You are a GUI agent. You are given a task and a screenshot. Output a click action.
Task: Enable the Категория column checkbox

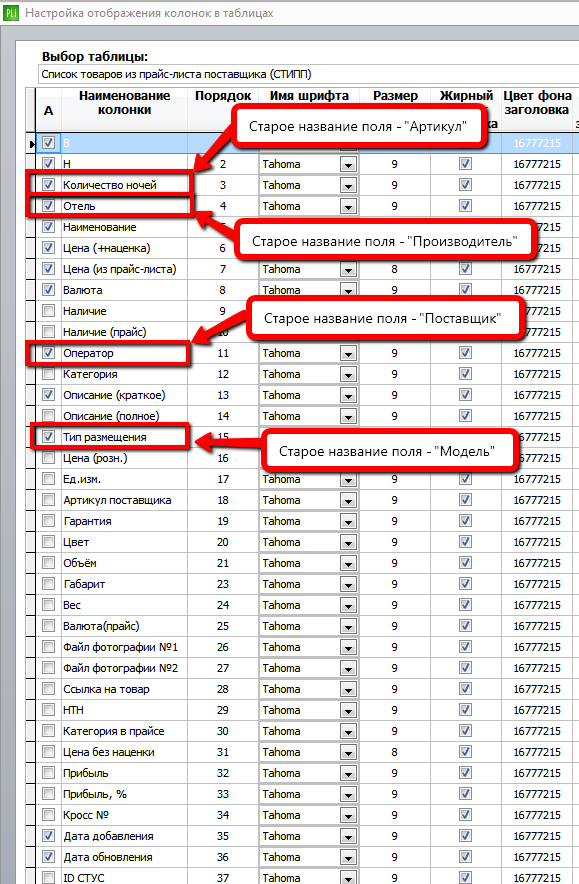(48, 374)
